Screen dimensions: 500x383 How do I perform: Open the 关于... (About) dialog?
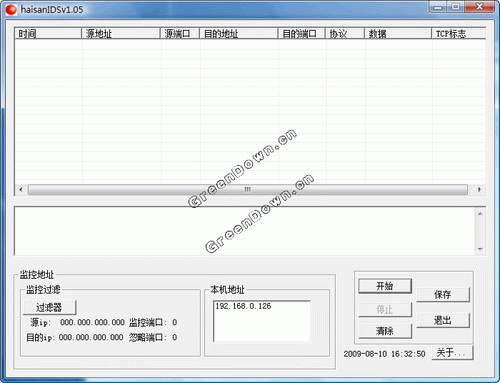click(452, 353)
